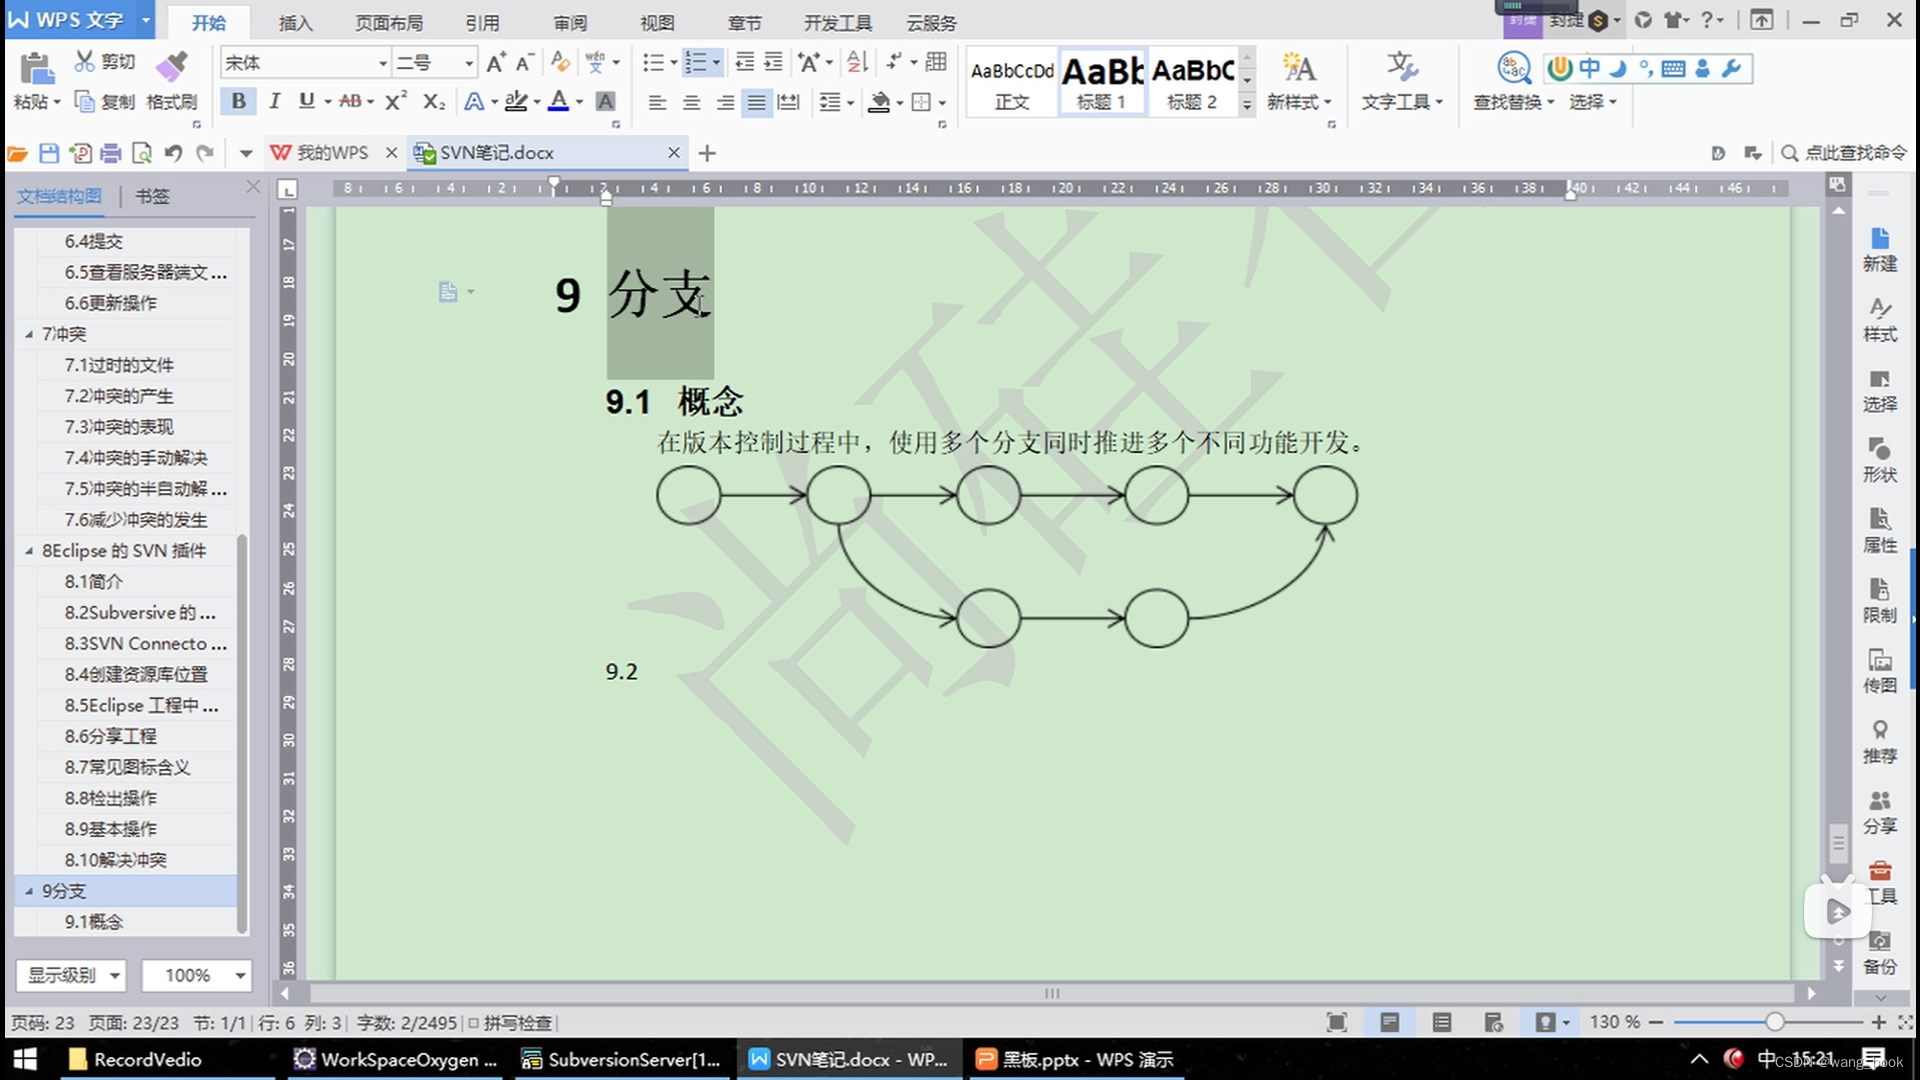Click the decrease indent icon
Viewport: 1920px width, 1080px height.
point(744,63)
